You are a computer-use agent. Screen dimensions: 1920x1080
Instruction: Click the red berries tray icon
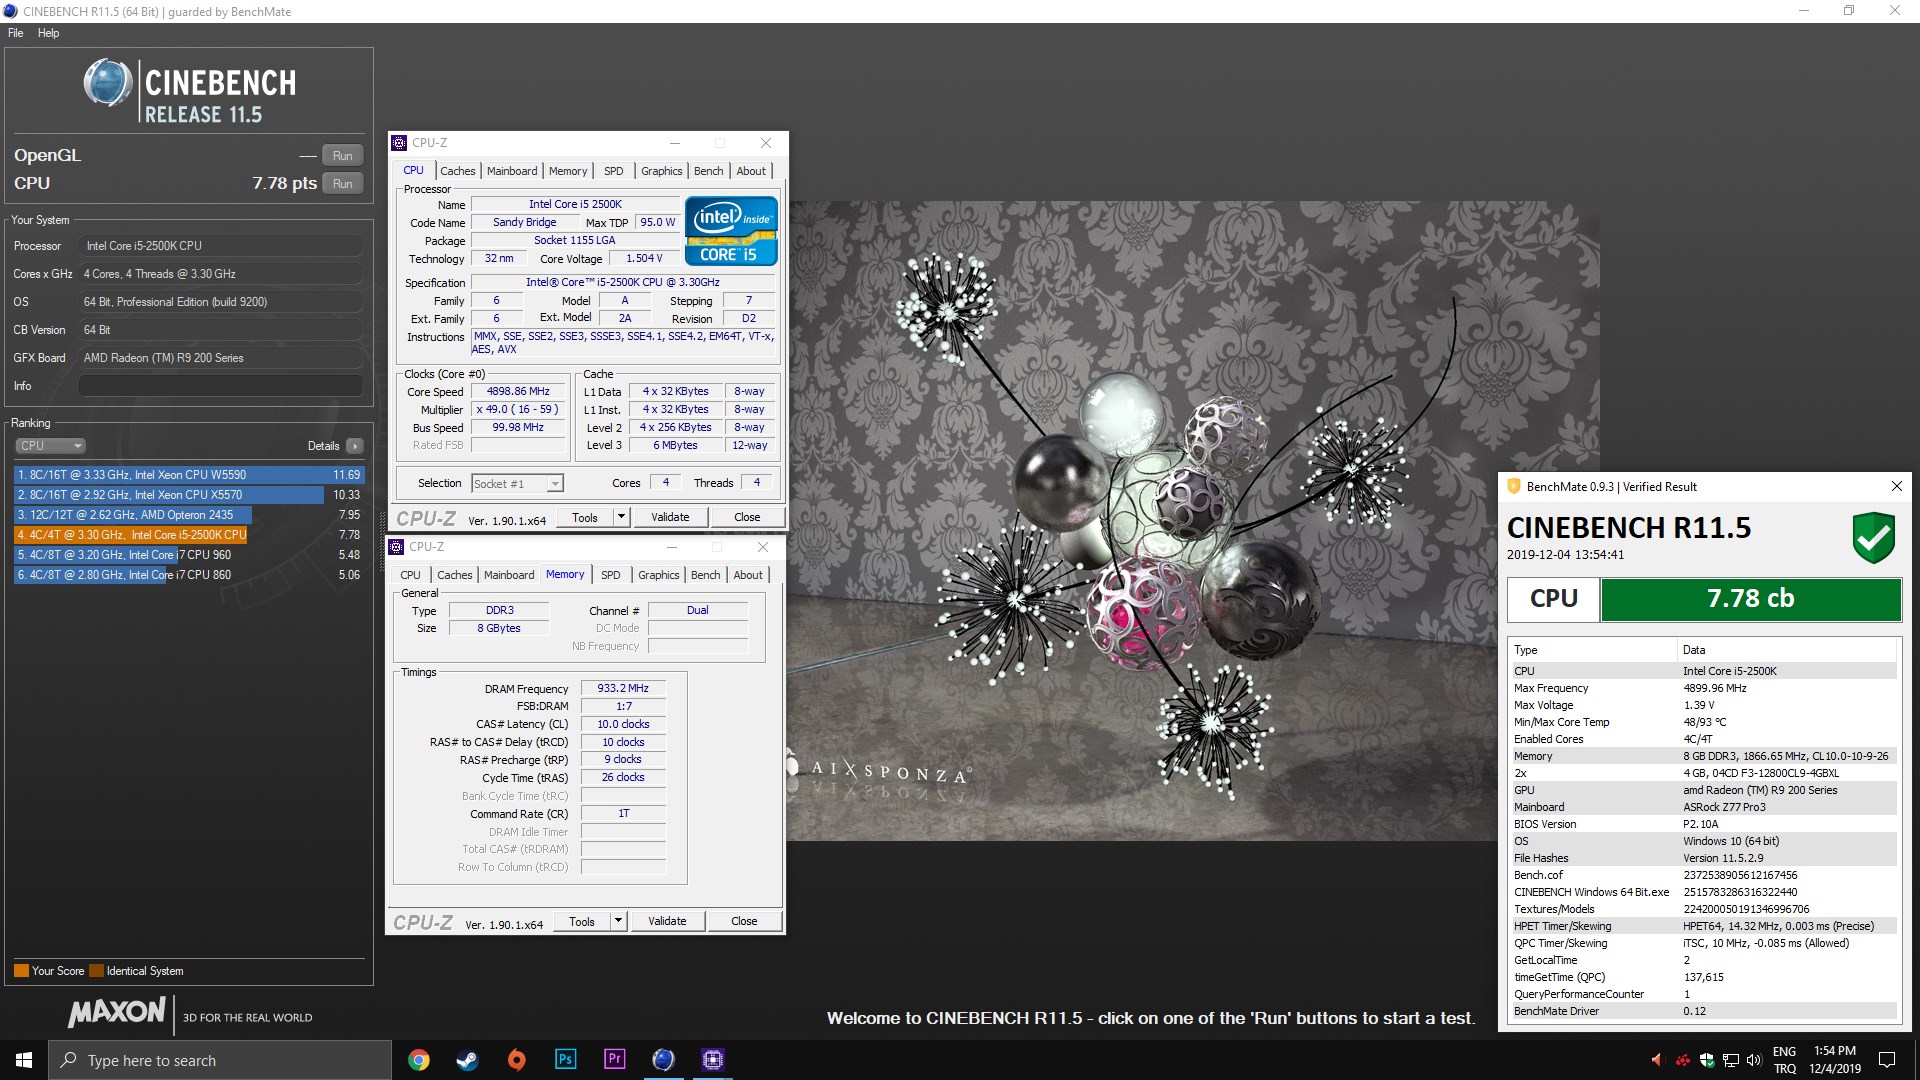point(1683,1060)
